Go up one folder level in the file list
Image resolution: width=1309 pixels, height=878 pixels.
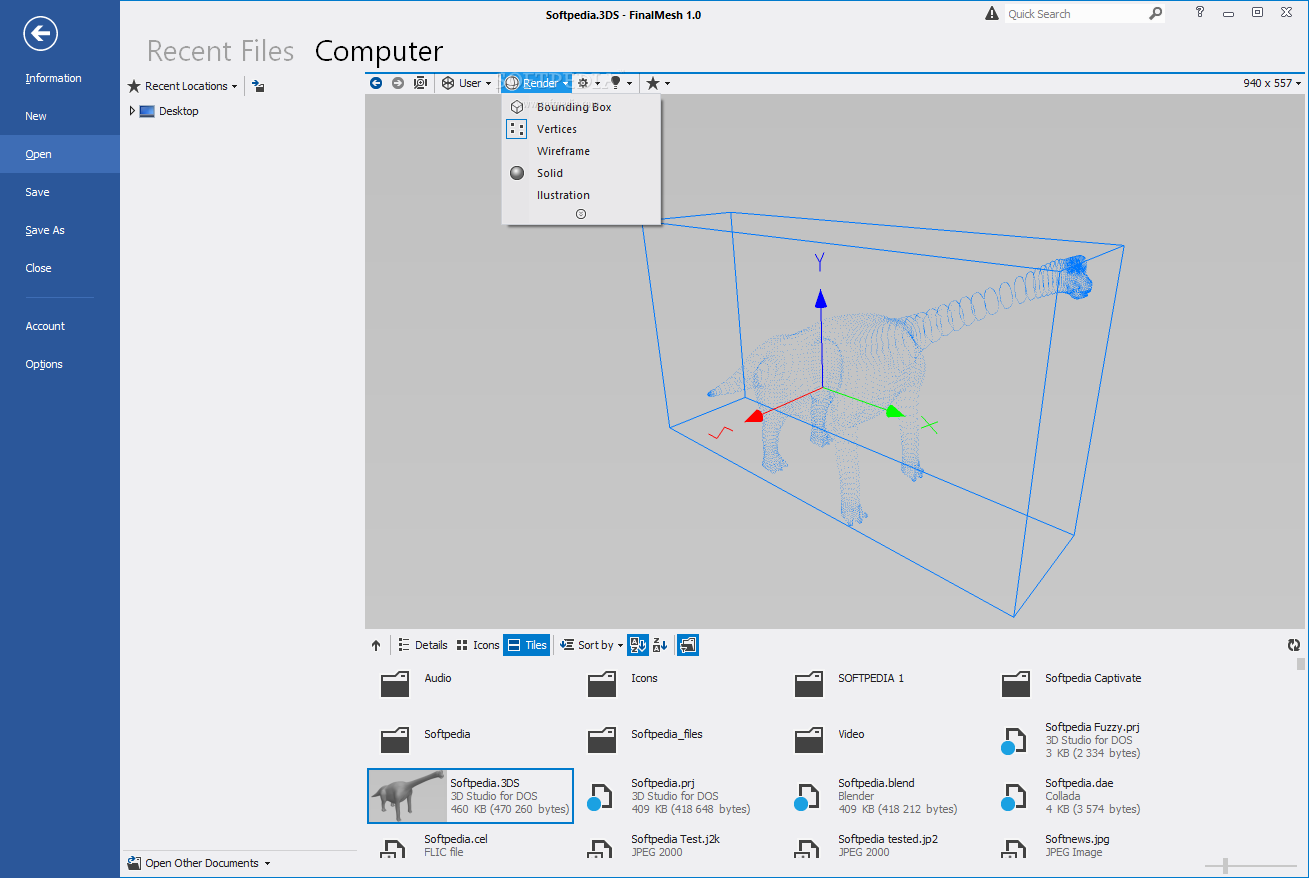click(x=376, y=645)
